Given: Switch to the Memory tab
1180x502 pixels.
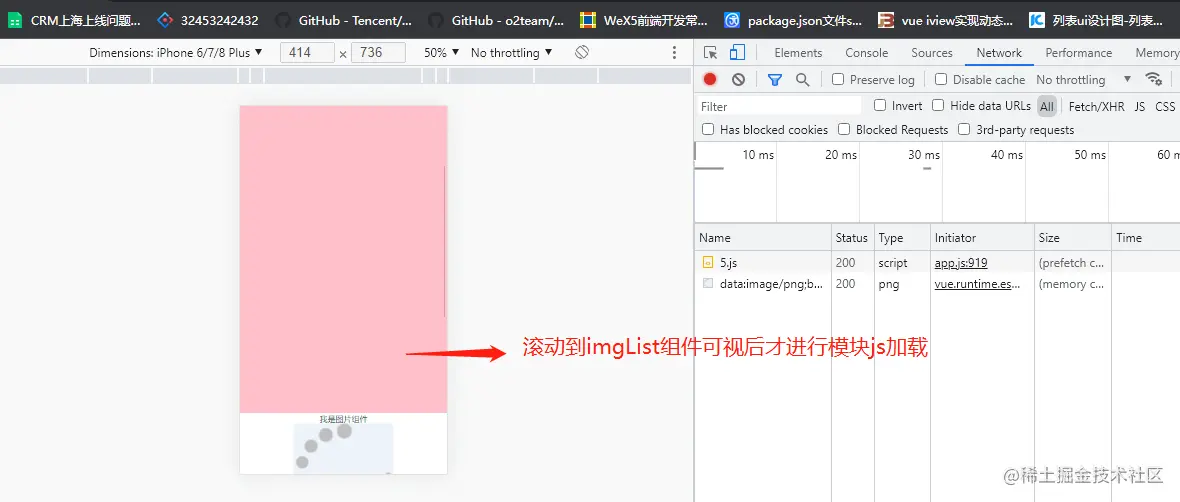Looking at the screenshot, I should click(x=1156, y=53).
